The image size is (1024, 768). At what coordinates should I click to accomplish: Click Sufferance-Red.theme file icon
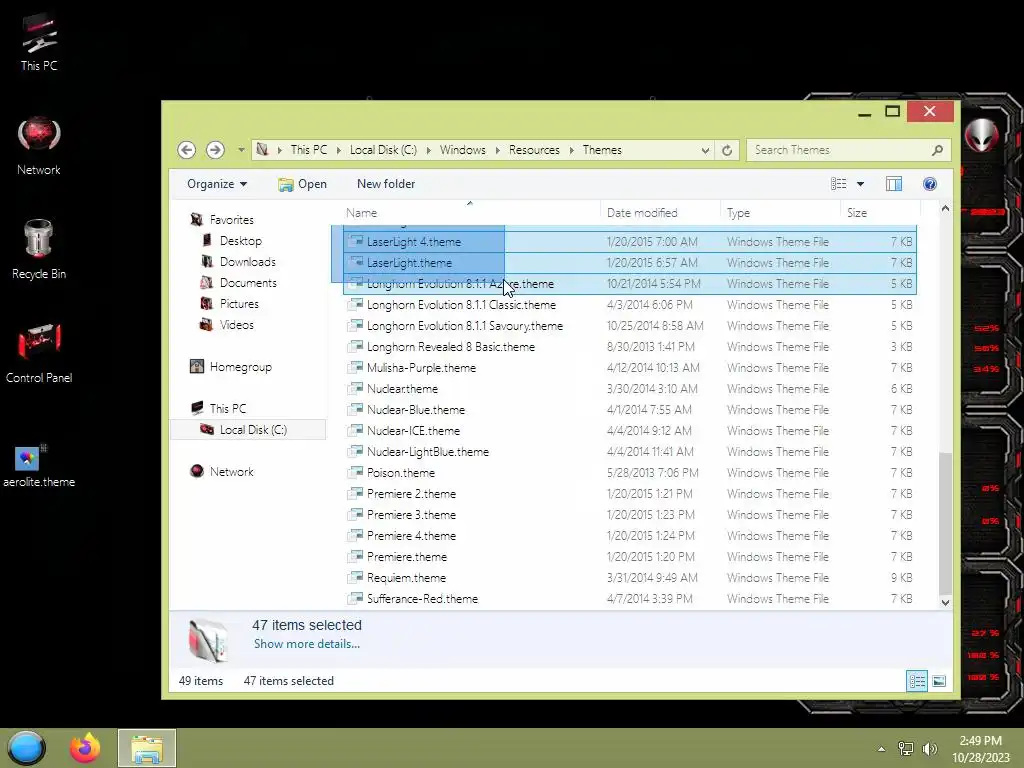coord(355,598)
